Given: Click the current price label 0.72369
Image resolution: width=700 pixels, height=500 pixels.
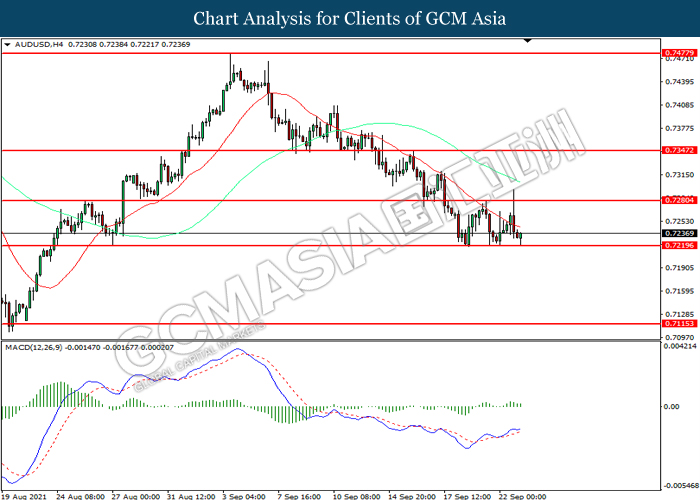Looking at the screenshot, I should click(x=679, y=233).
